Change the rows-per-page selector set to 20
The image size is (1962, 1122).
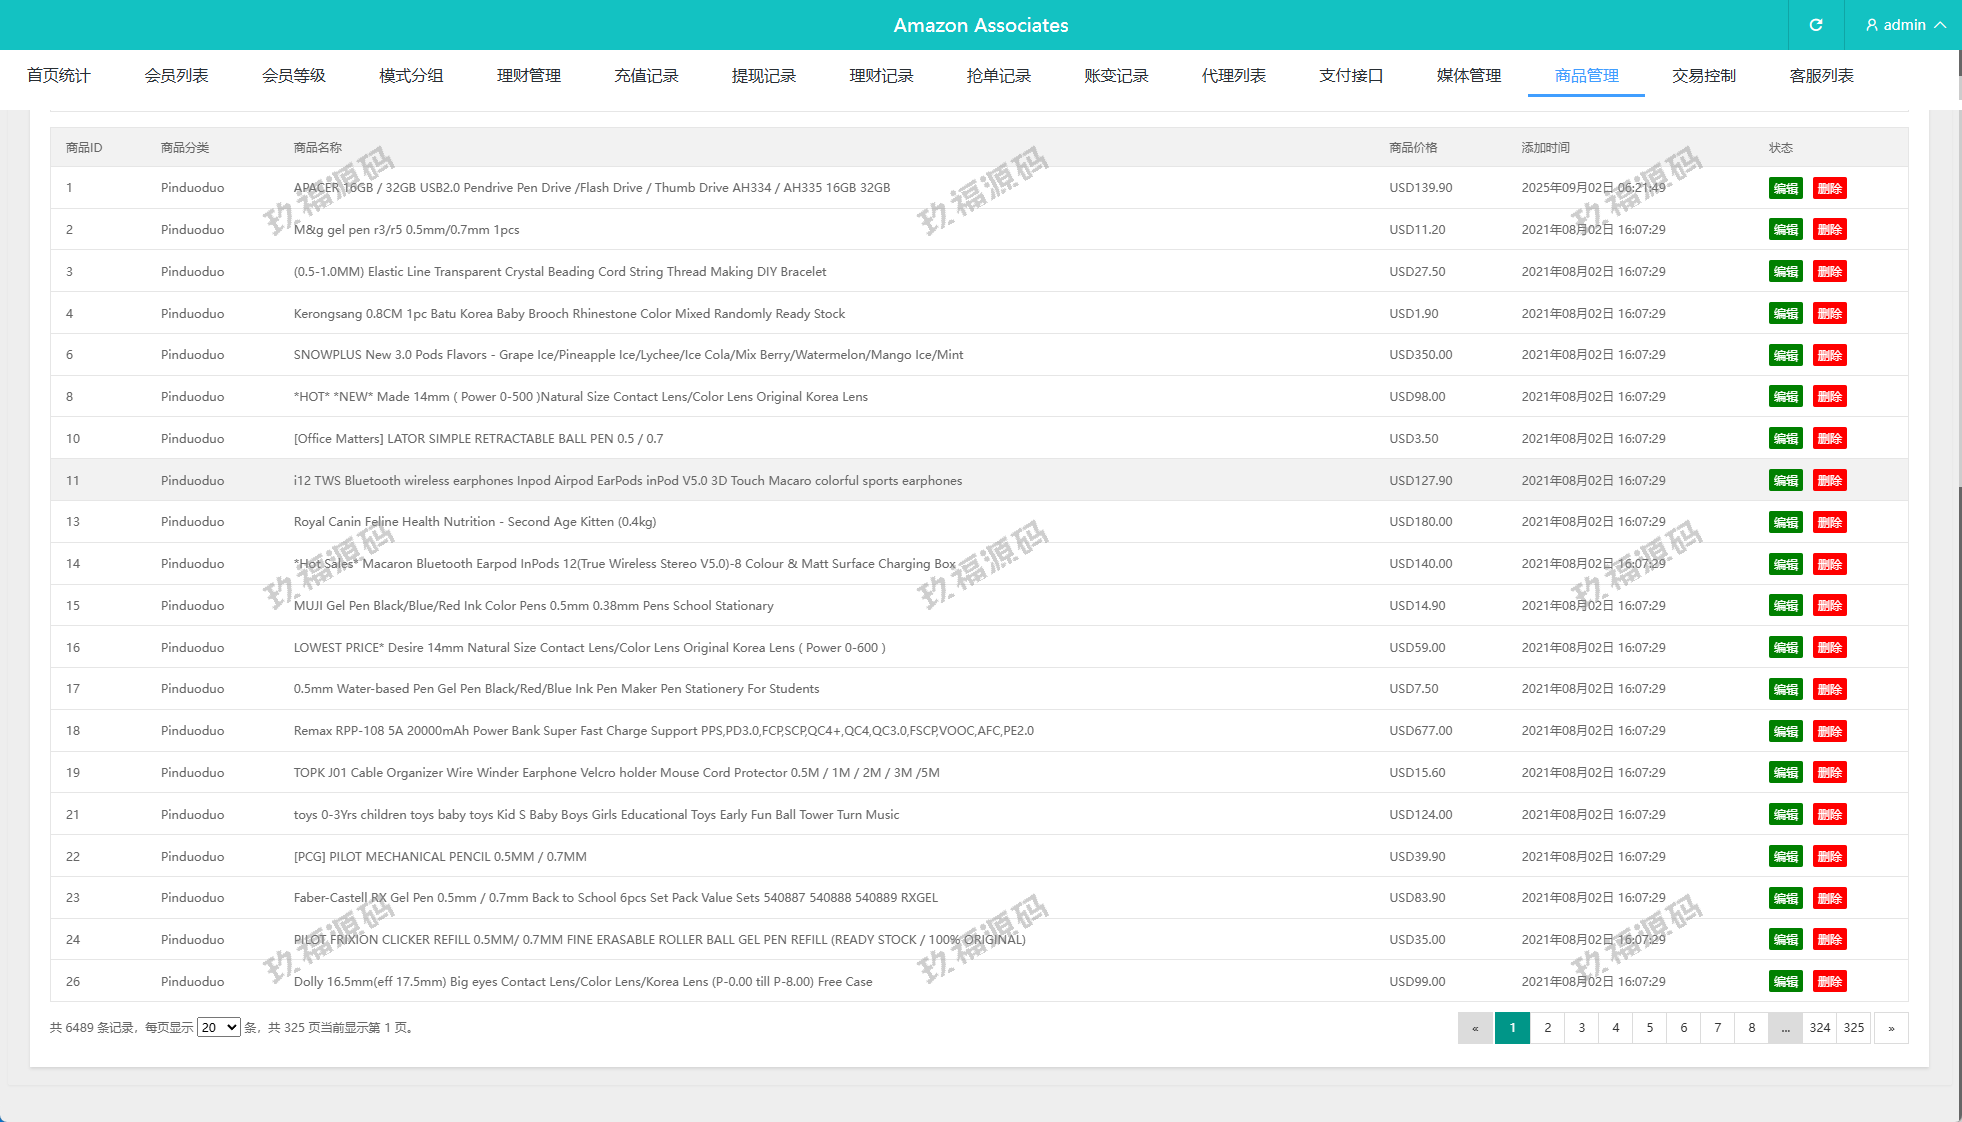[x=218, y=1027]
